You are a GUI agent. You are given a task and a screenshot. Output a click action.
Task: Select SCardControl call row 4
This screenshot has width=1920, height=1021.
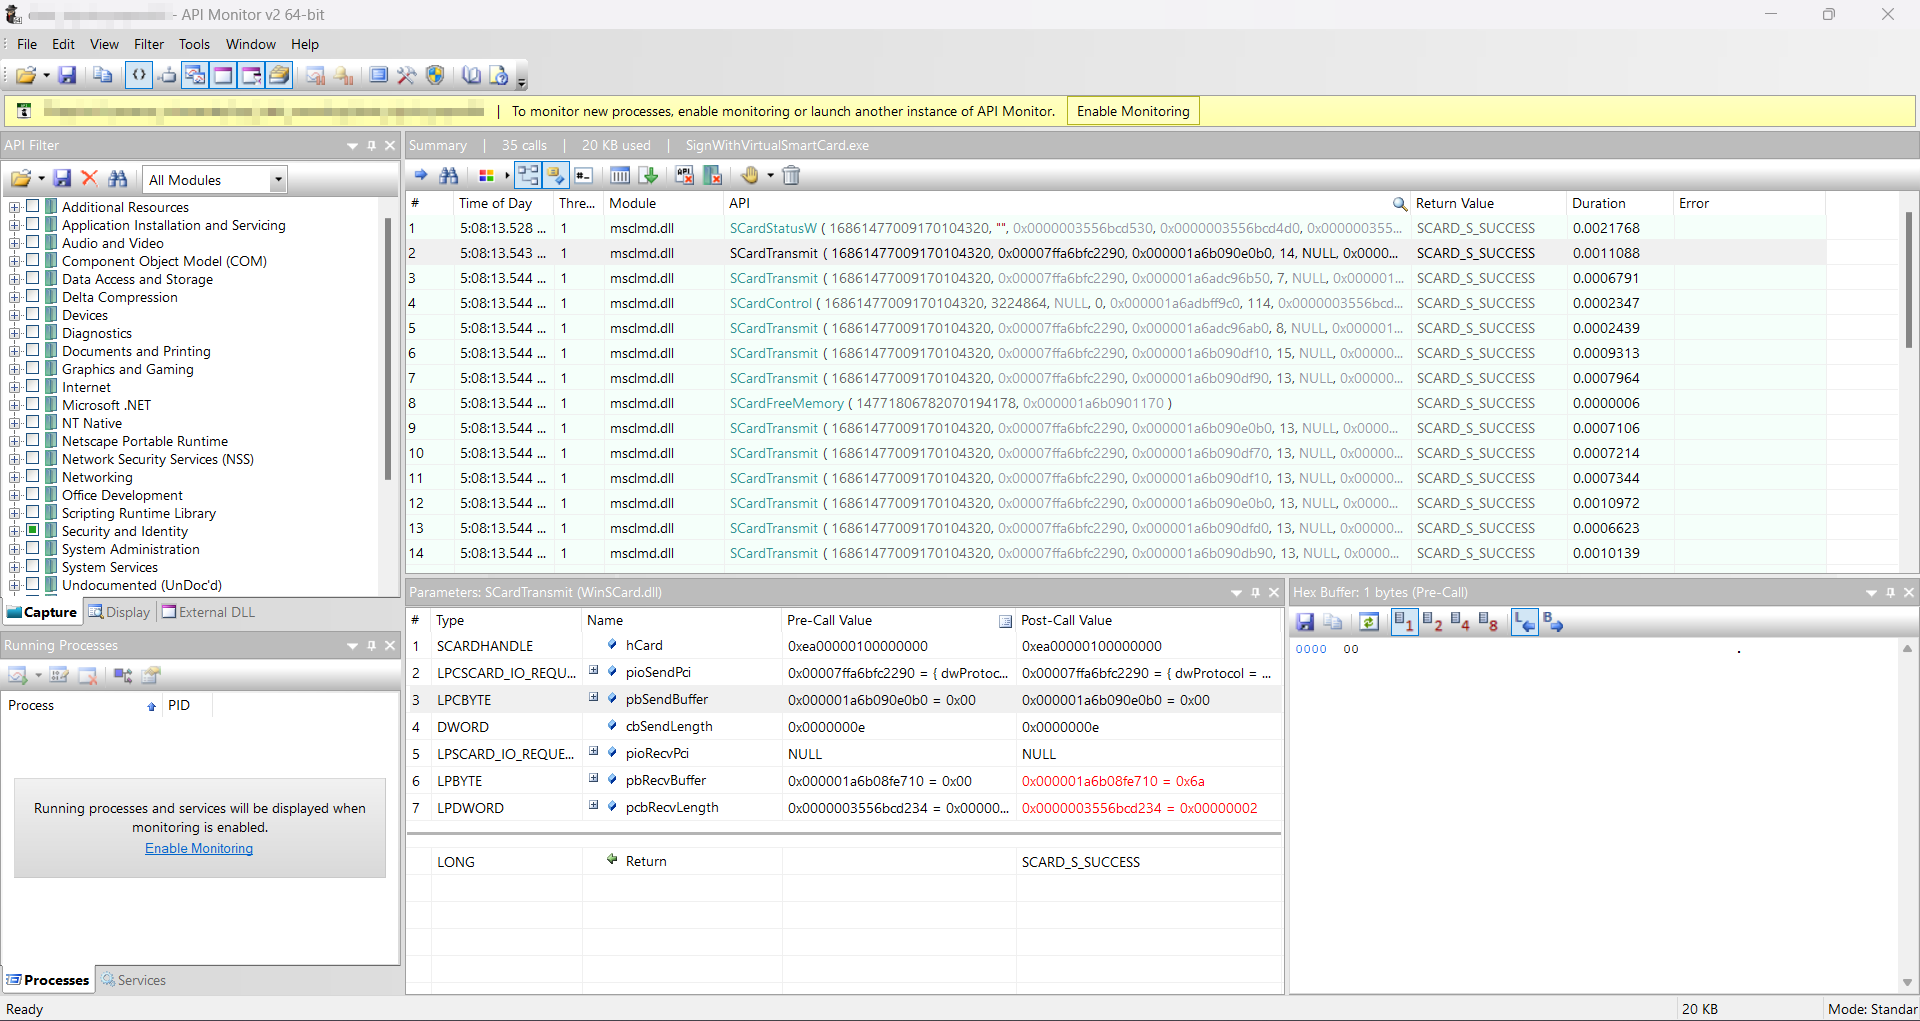pyautogui.click(x=1115, y=303)
